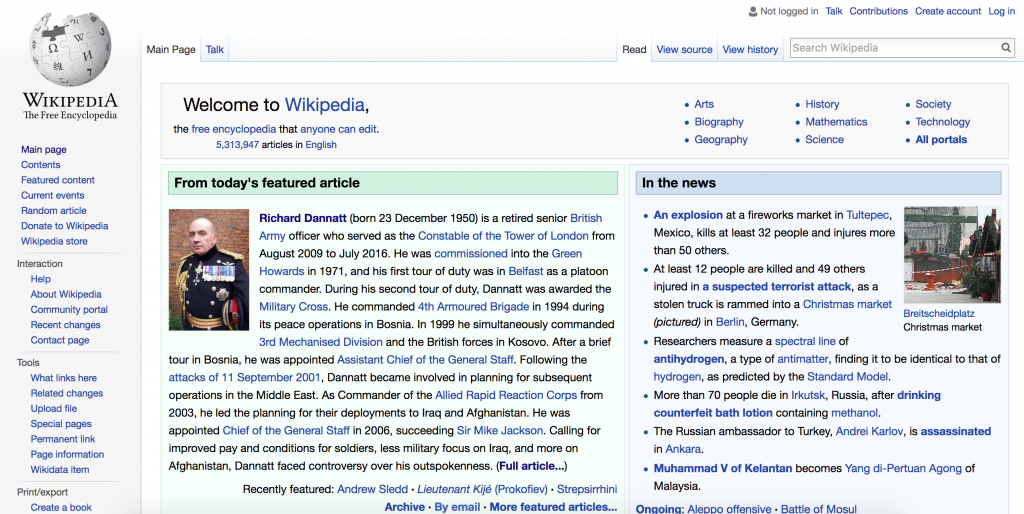Open a suspected terrorist attack link
Image resolution: width=1024 pixels, height=514 pixels.
pyautogui.click(x=777, y=286)
